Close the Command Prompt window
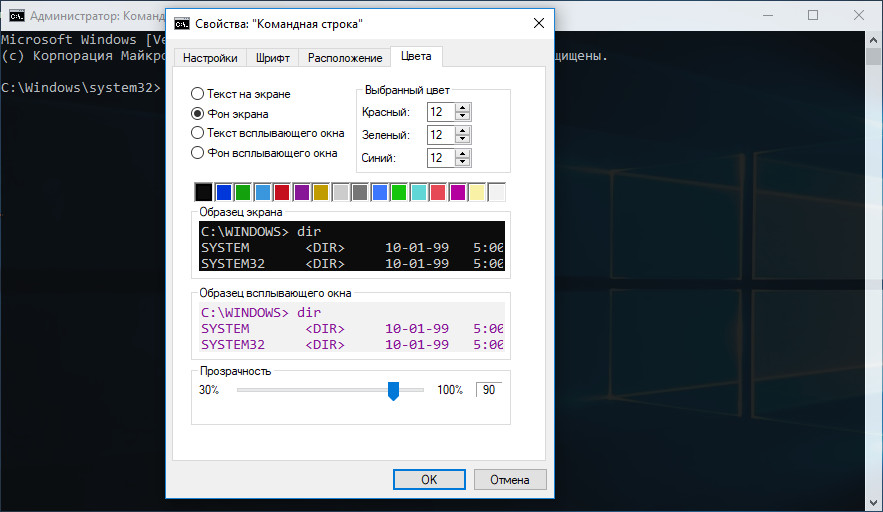Viewport: 883px width, 512px height. (859, 15)
